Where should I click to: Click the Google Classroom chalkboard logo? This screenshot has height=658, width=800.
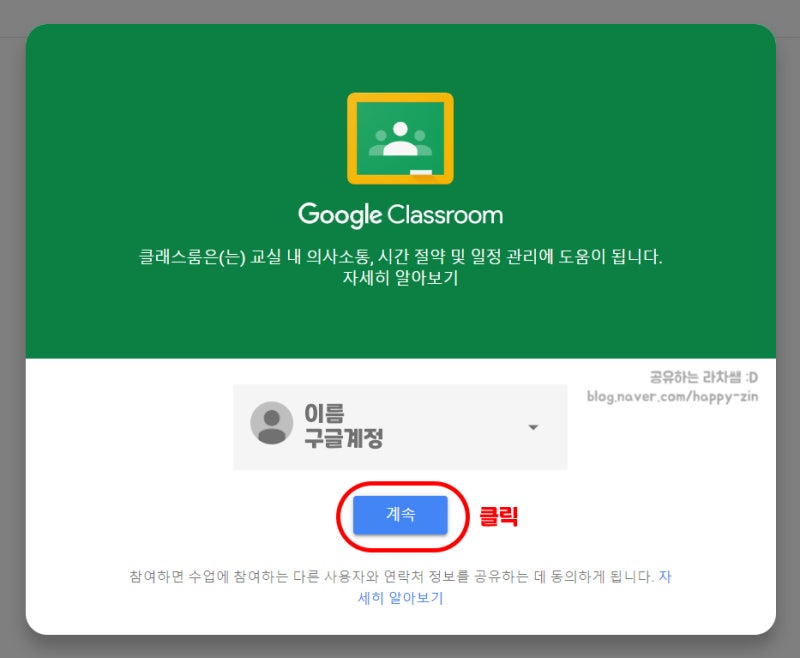tap(400, 138)
